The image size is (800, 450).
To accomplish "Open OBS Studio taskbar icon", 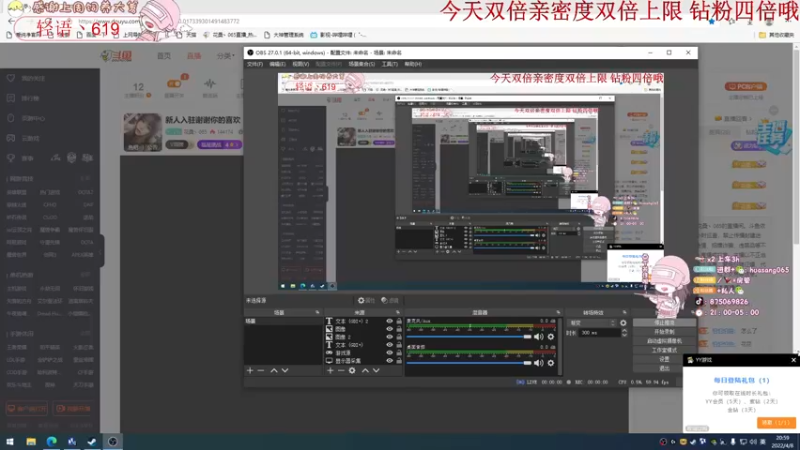I will pos(113,441).
